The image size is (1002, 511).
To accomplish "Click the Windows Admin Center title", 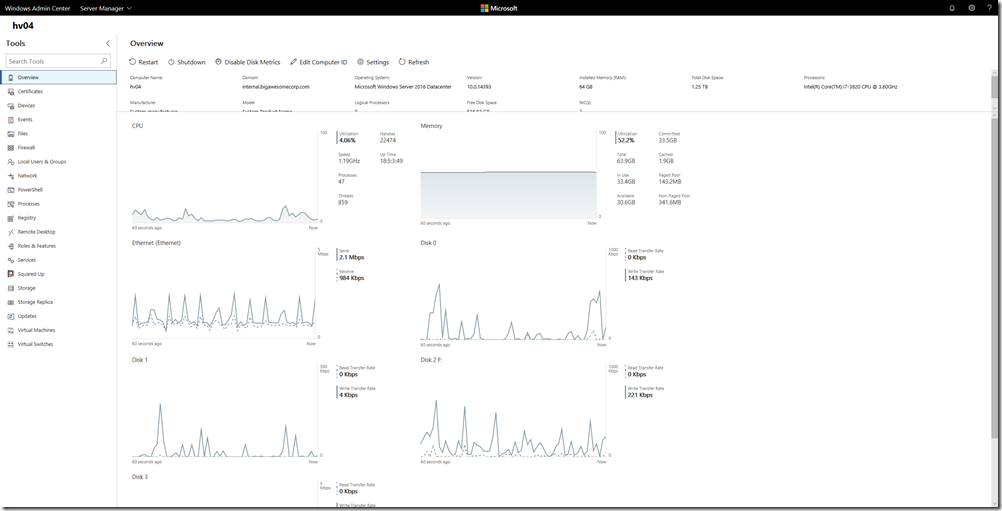I will coord(38,8).
